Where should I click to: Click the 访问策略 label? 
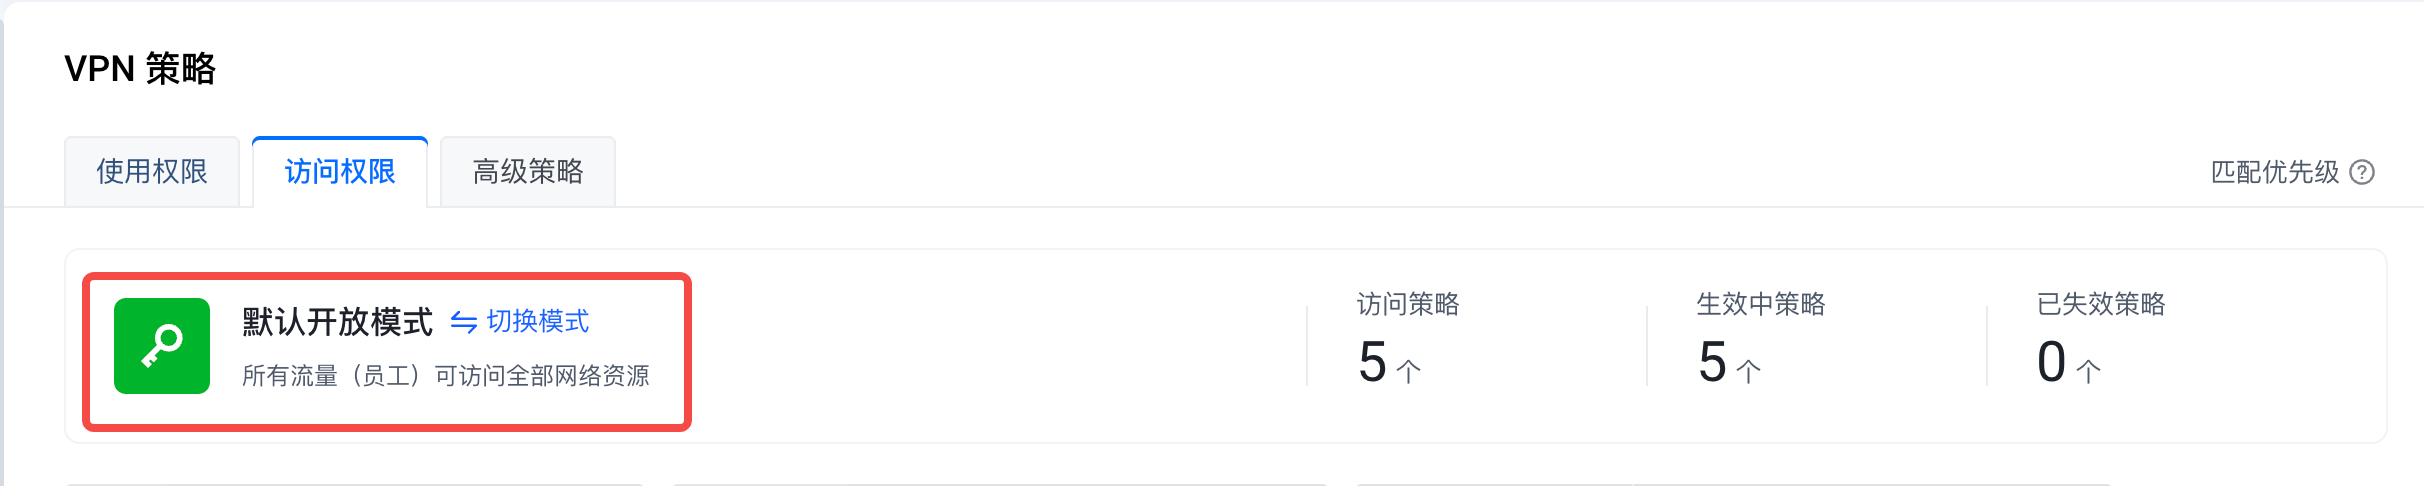(1408, 304)
